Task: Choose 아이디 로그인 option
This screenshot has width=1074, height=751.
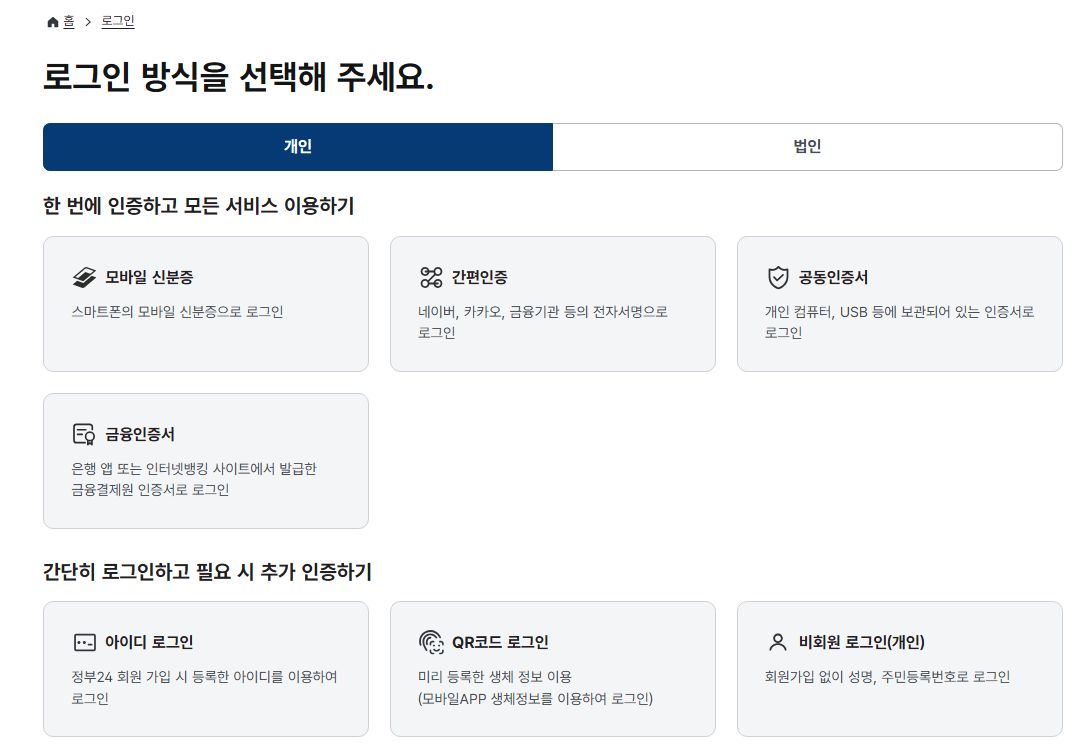Action: pos(205,668)
